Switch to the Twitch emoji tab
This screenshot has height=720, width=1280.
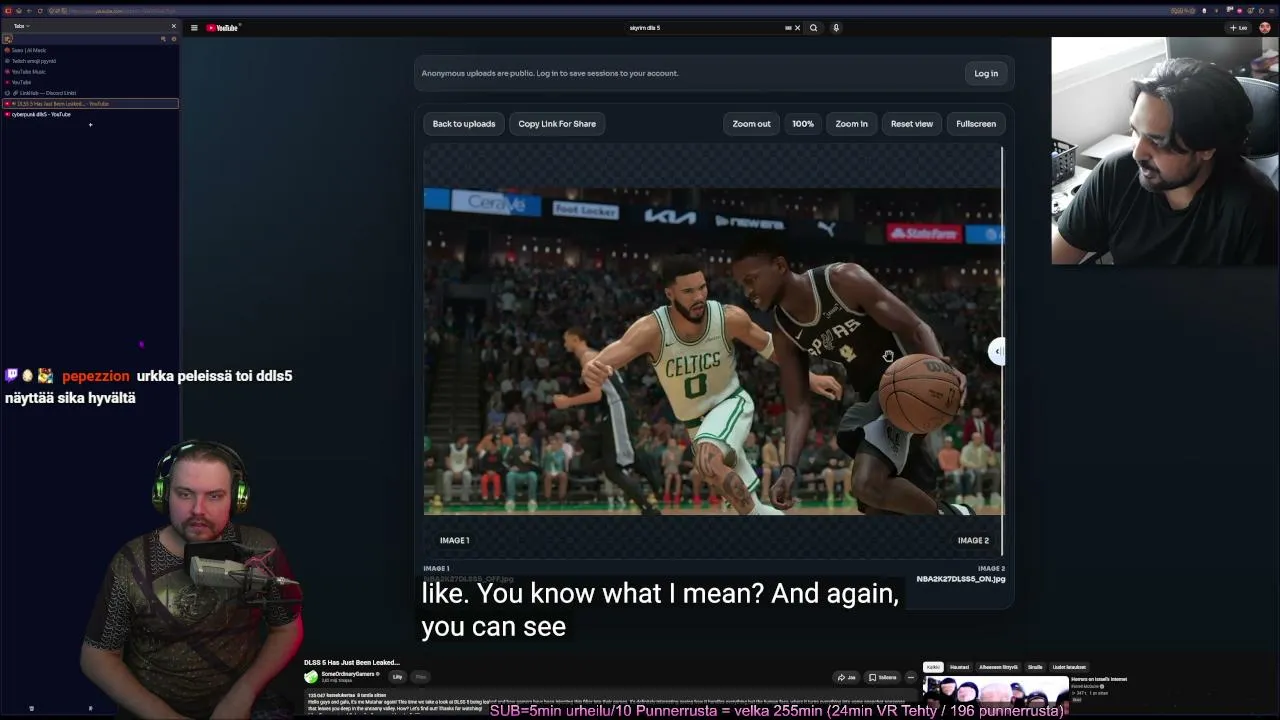[x=90, y=61]
